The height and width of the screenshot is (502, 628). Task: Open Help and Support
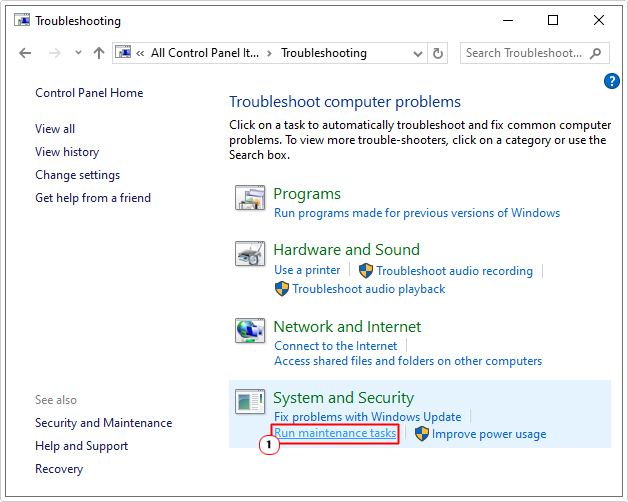tap(82, 446)
